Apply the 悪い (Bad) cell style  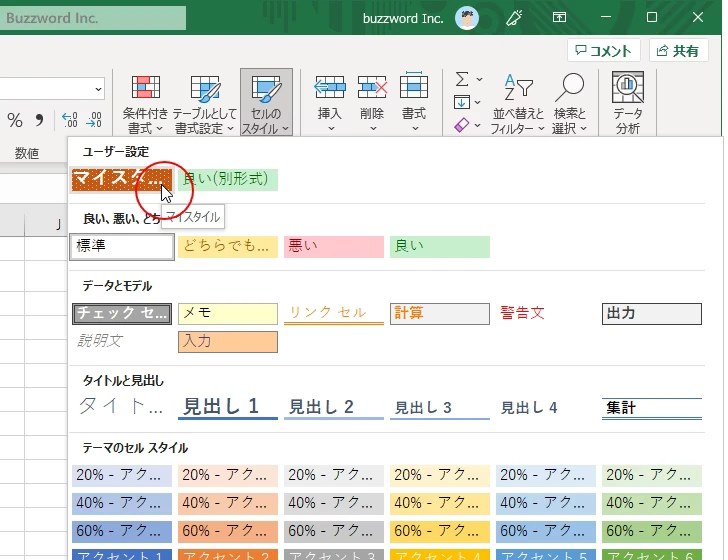[334, 247]
